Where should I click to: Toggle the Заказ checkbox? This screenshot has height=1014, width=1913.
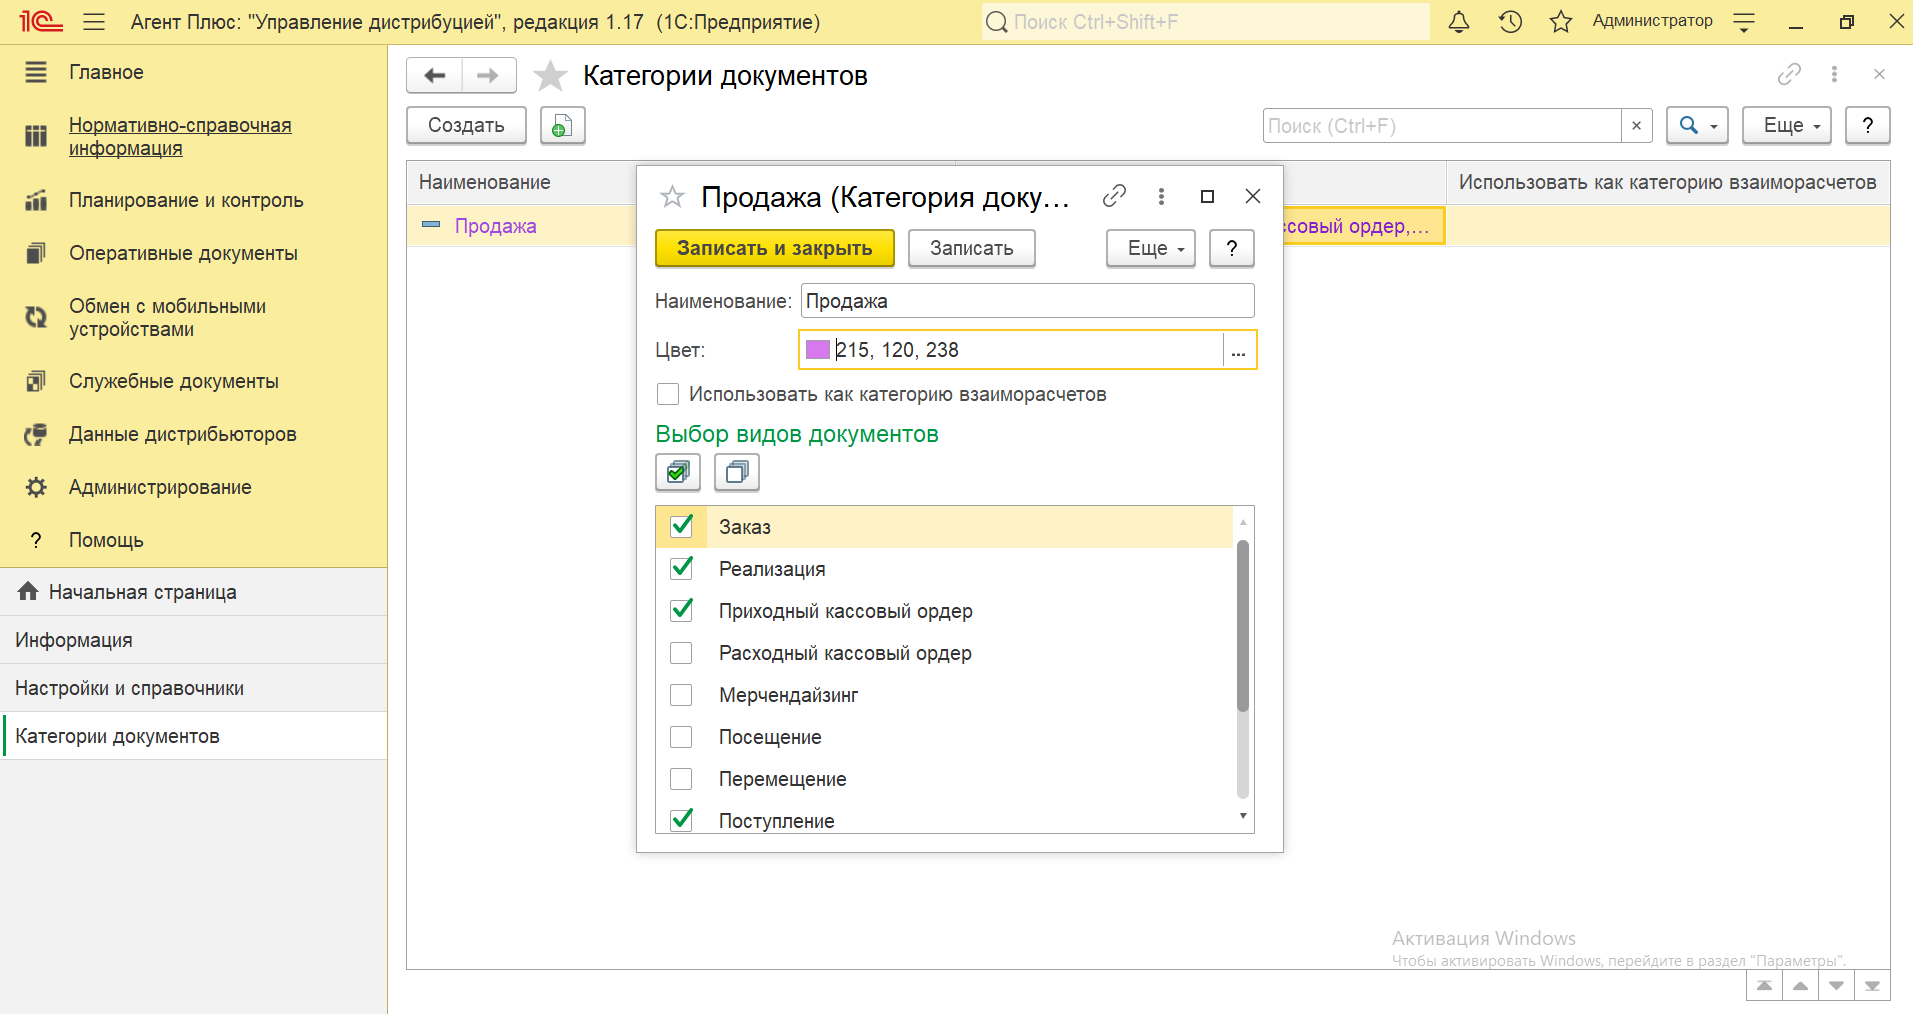(x=682, y=526)
